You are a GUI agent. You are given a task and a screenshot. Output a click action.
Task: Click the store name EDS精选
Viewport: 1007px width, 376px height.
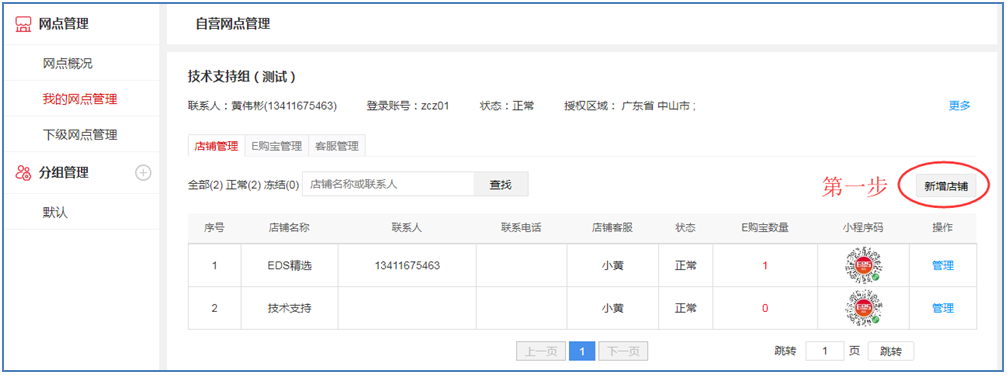(x=290, y=265)
